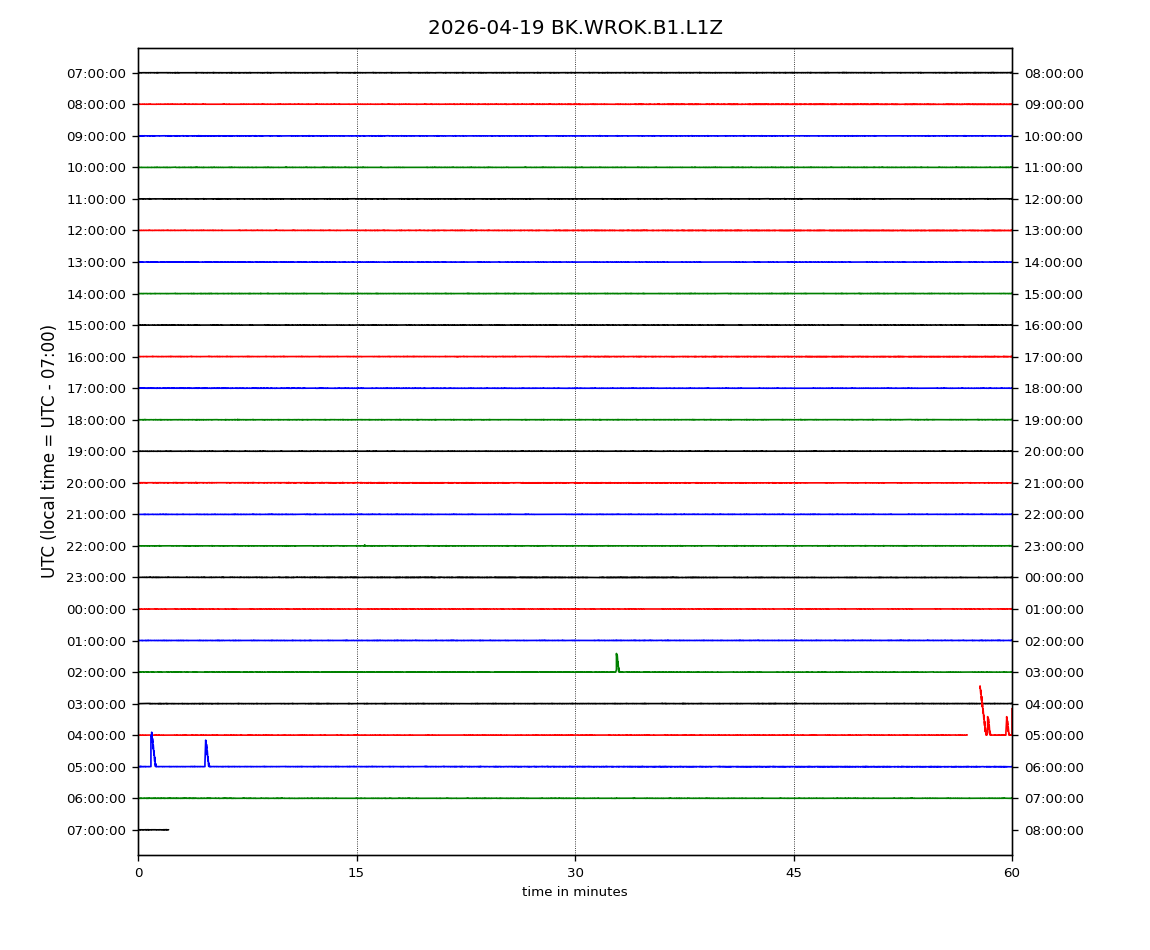Click the 19:00:00 label on the right axis
The width and height of the screenshot is (1150, 950).
coord(1053,420)
